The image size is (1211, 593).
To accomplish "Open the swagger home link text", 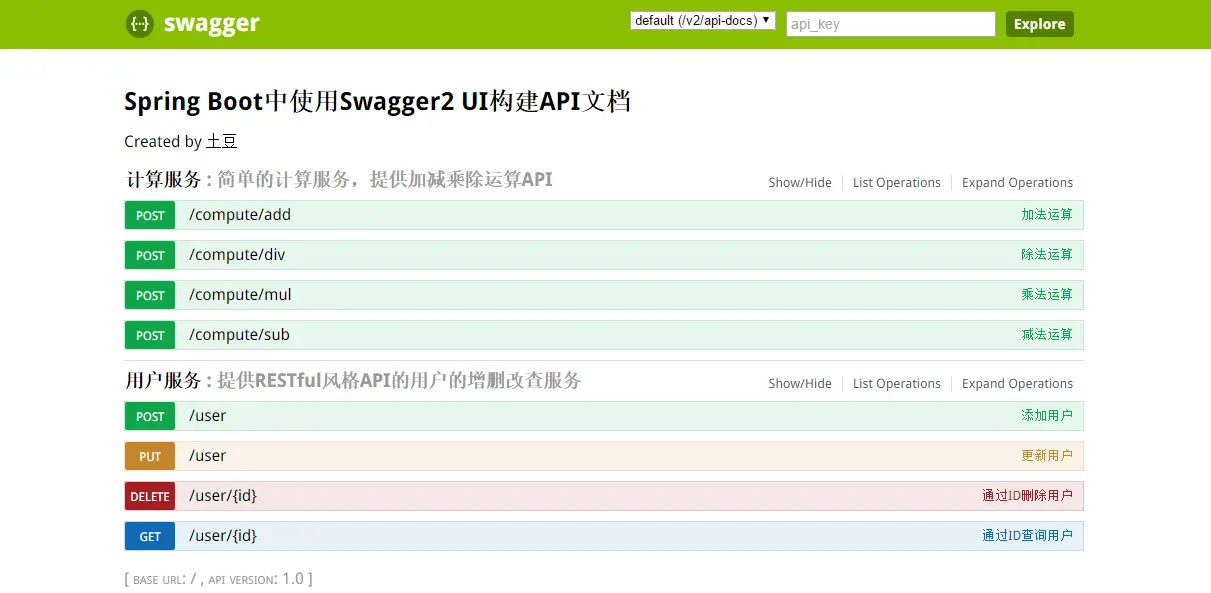I will point(211,24).
